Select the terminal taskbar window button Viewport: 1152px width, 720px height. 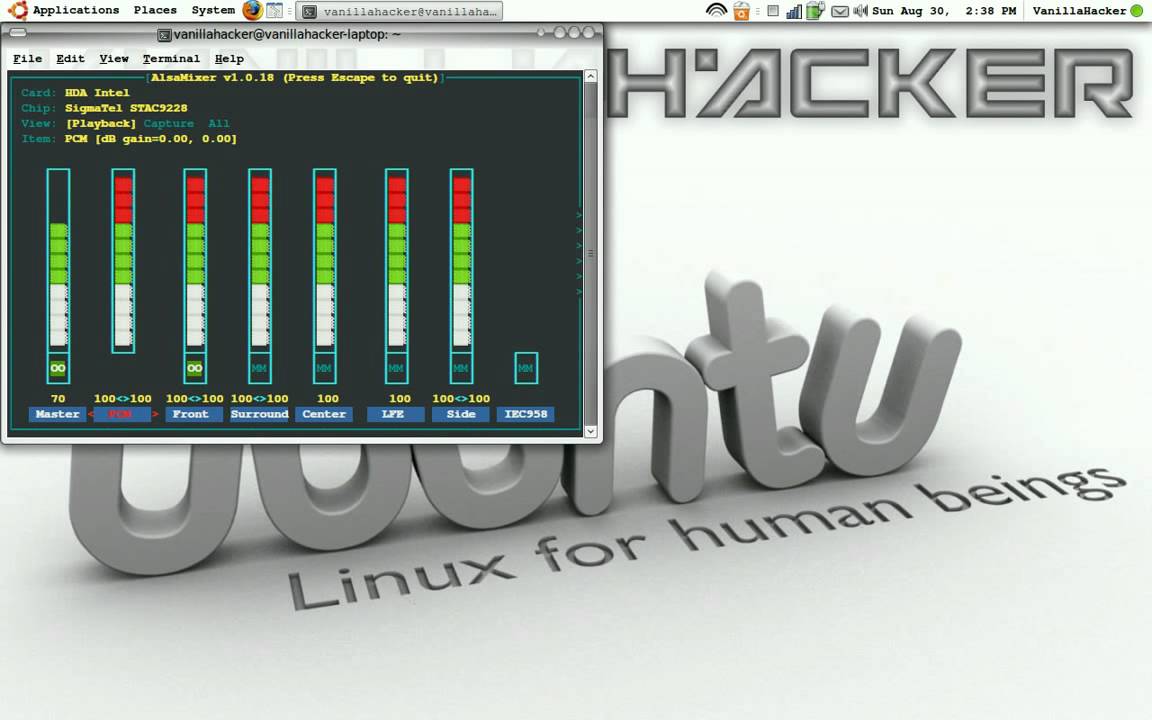[x=400, y=11]
